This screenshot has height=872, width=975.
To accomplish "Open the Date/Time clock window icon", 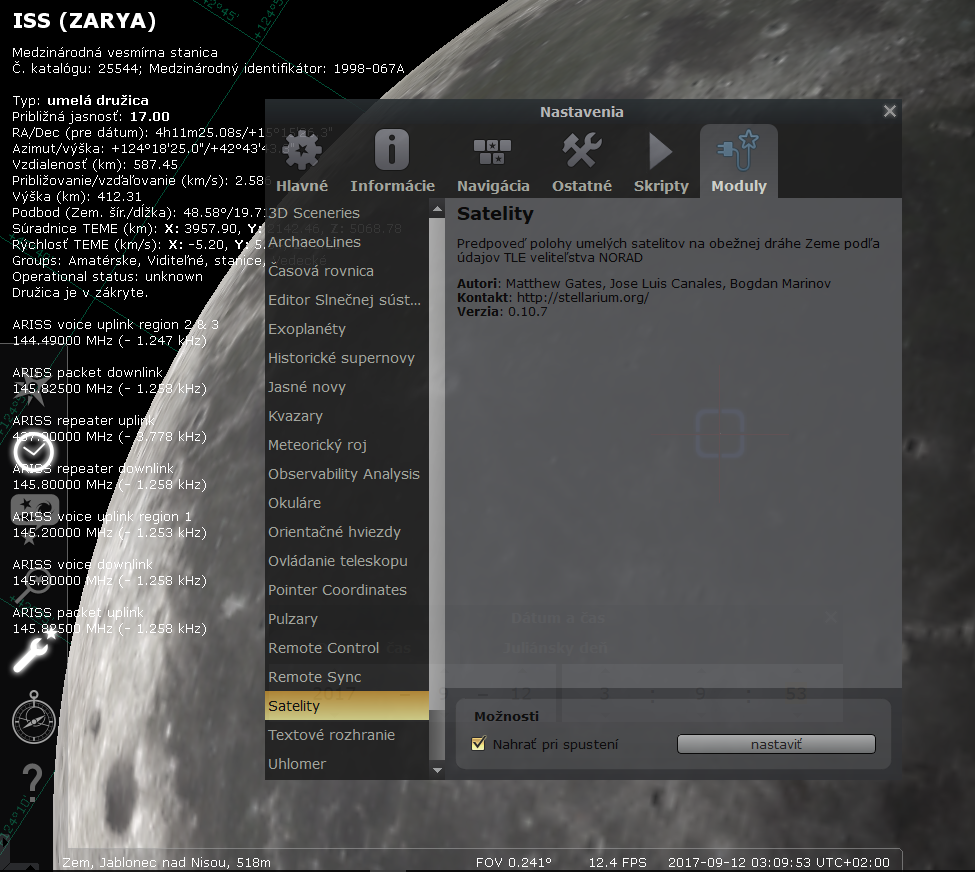I will tap(33, 453).
